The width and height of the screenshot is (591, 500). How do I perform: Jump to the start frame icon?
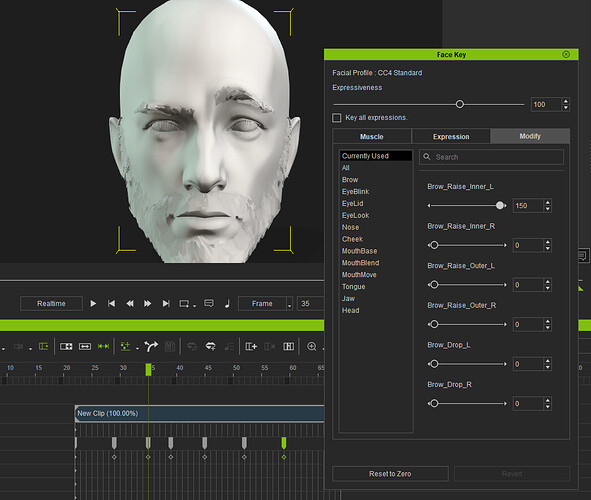pos(111,303)
